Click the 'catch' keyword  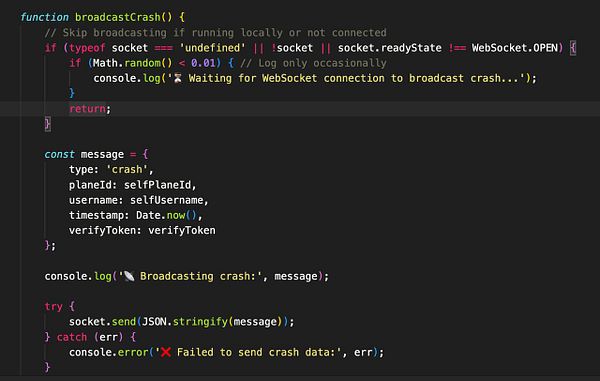[72, 337]
